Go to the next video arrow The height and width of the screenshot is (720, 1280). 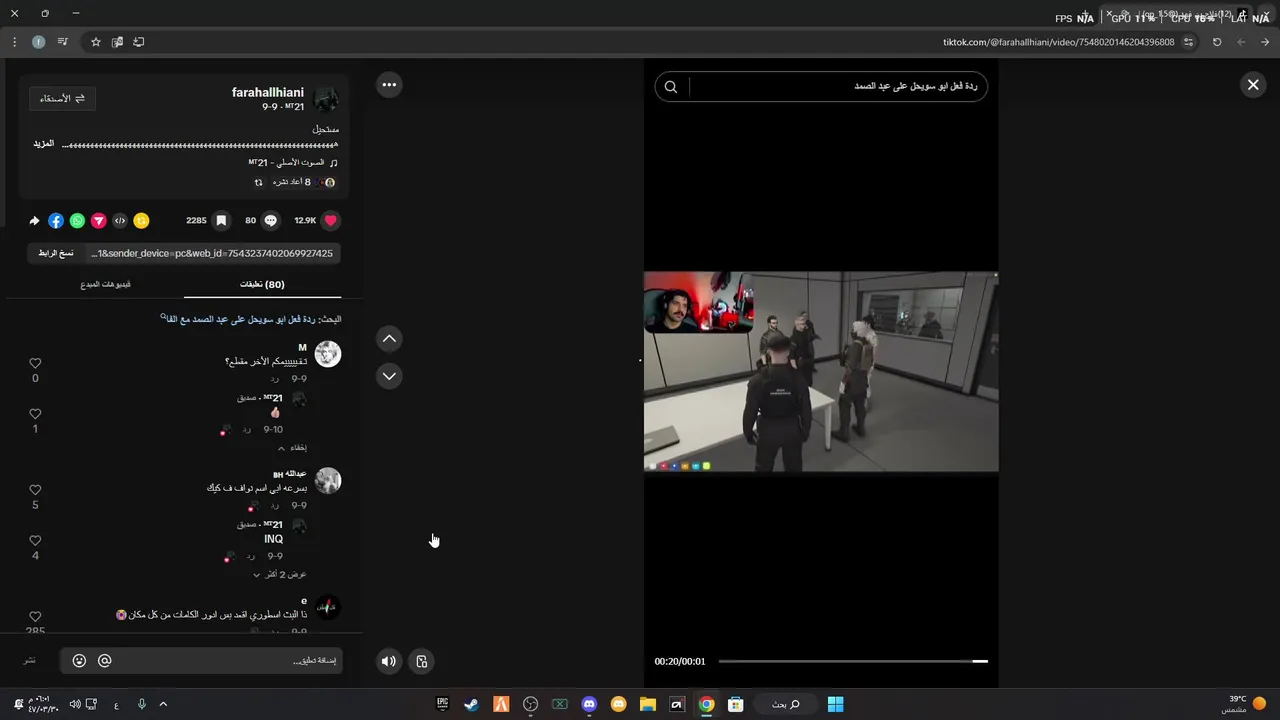(x=389, y=376)
